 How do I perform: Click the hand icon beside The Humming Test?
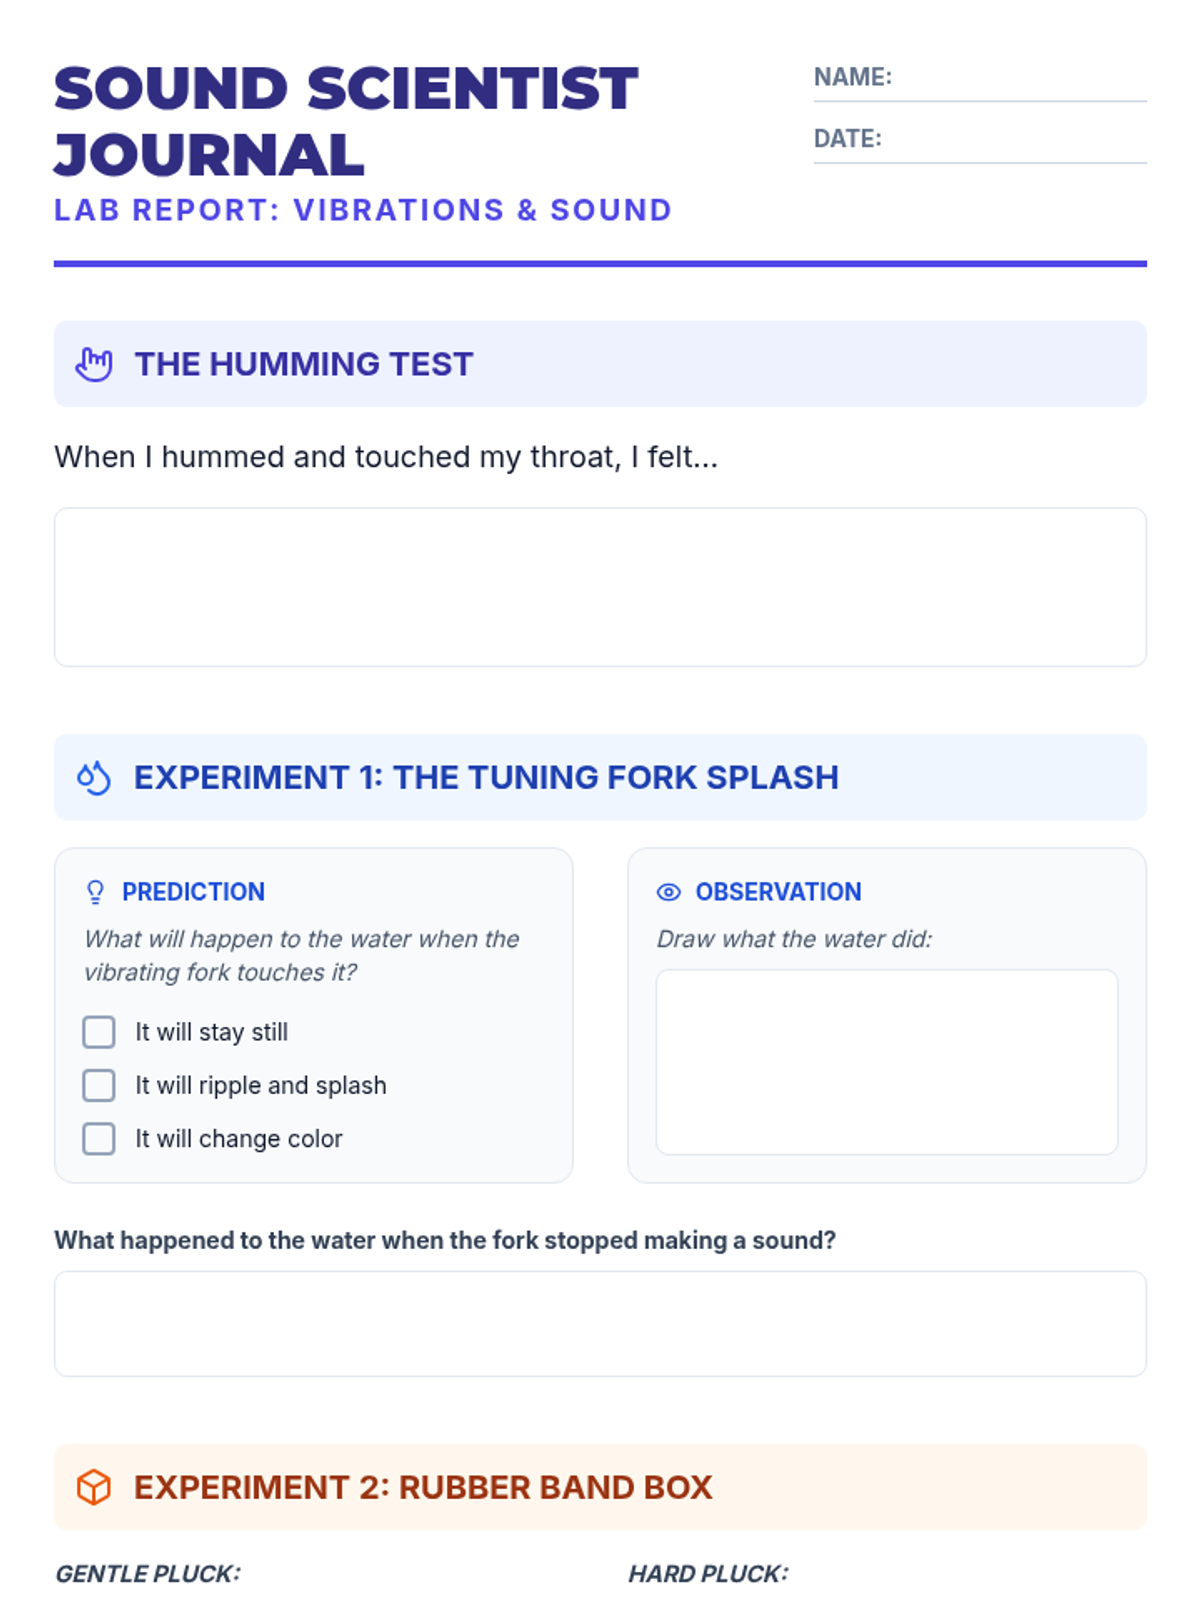(94, 364)
